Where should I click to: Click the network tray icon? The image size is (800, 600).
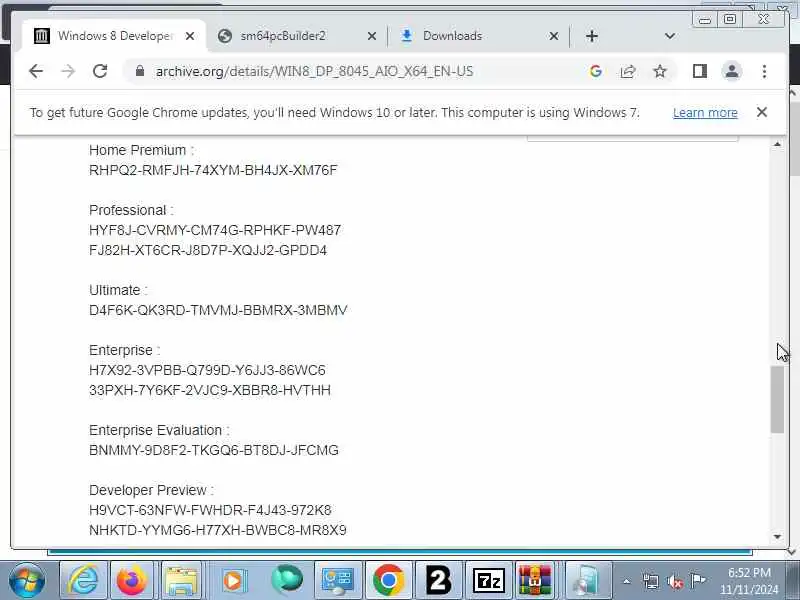click(x=651, y=581)
